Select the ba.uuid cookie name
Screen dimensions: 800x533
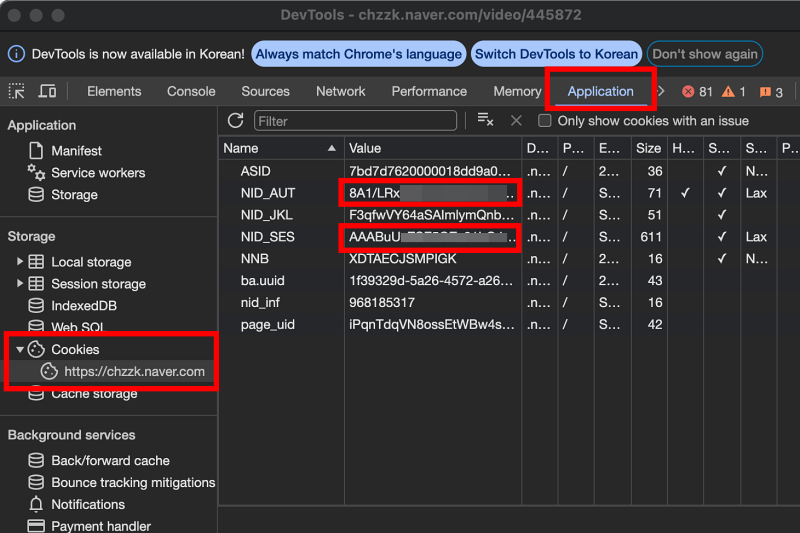263,281
